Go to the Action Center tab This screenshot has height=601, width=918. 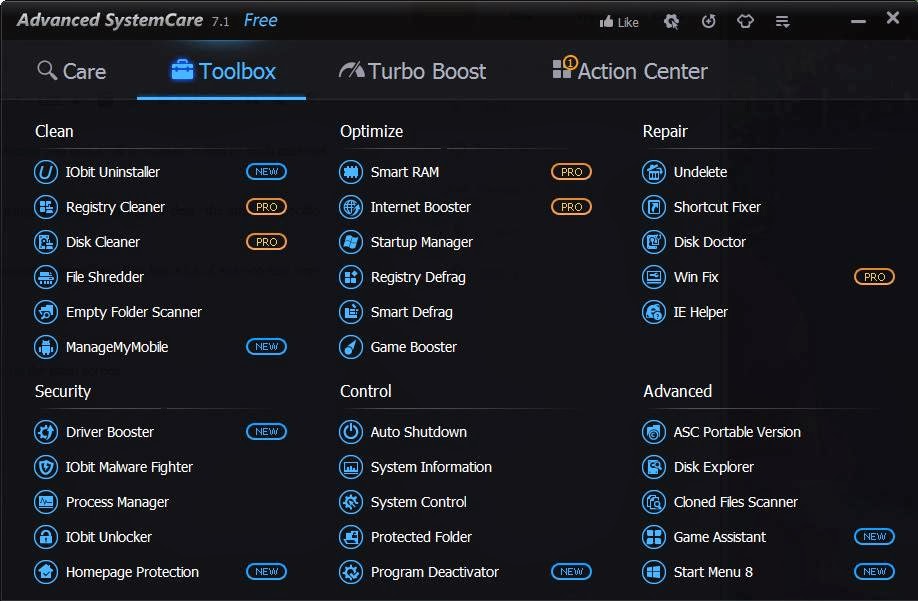tap(630, 71)
